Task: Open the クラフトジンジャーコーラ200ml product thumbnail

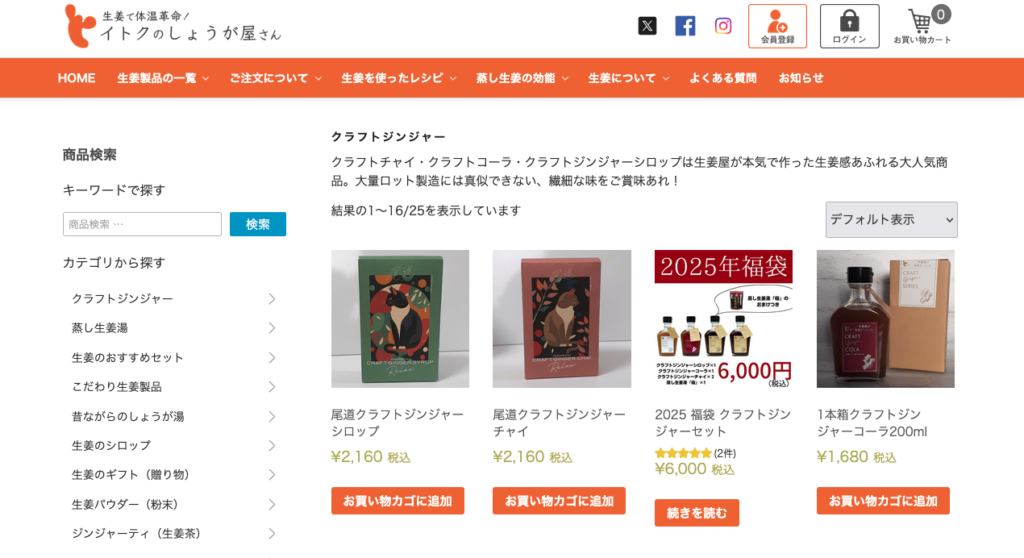Action: [x=885, y=319]
